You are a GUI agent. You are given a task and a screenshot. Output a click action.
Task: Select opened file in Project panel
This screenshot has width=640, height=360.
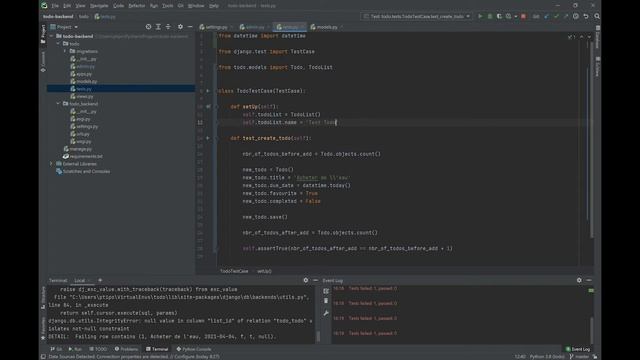tap(148, 27)
